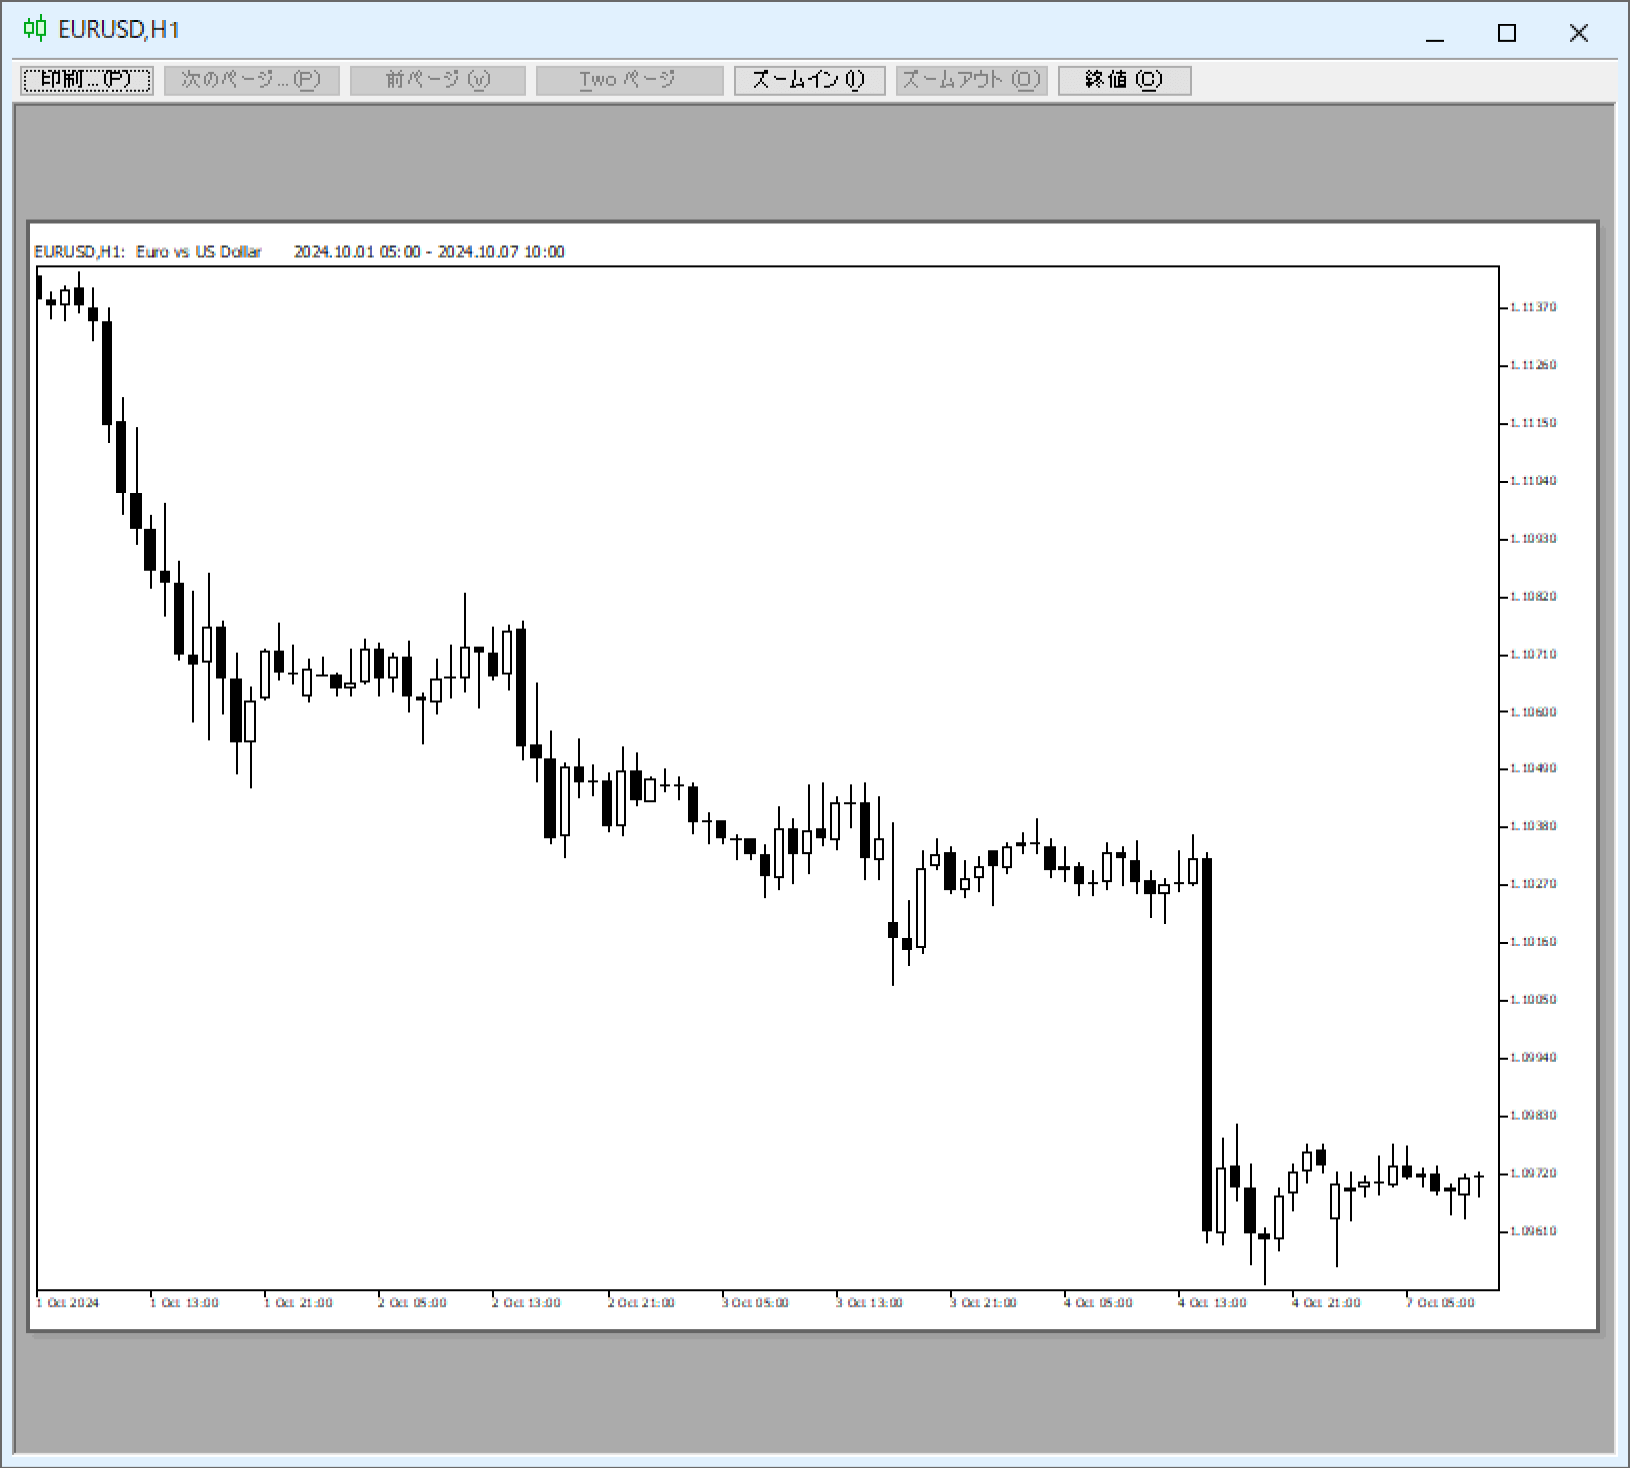Click the 1.10380 price label
Viewport: 1630px width, 1468px height.
point(1533,827)
